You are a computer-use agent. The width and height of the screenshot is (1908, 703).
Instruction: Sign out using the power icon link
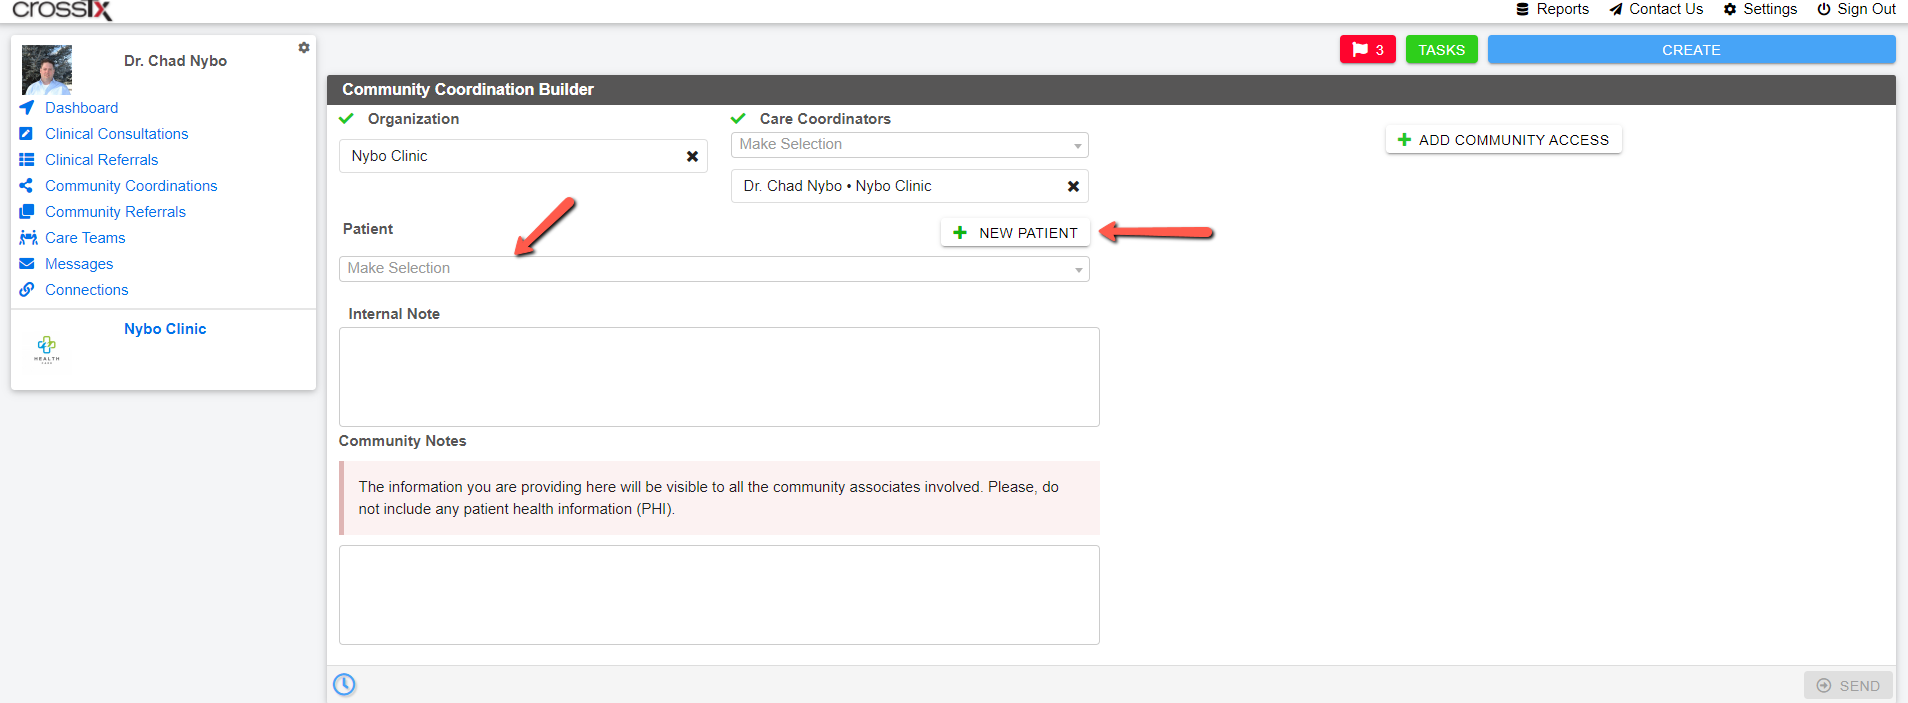click(x=1856, y=9)
